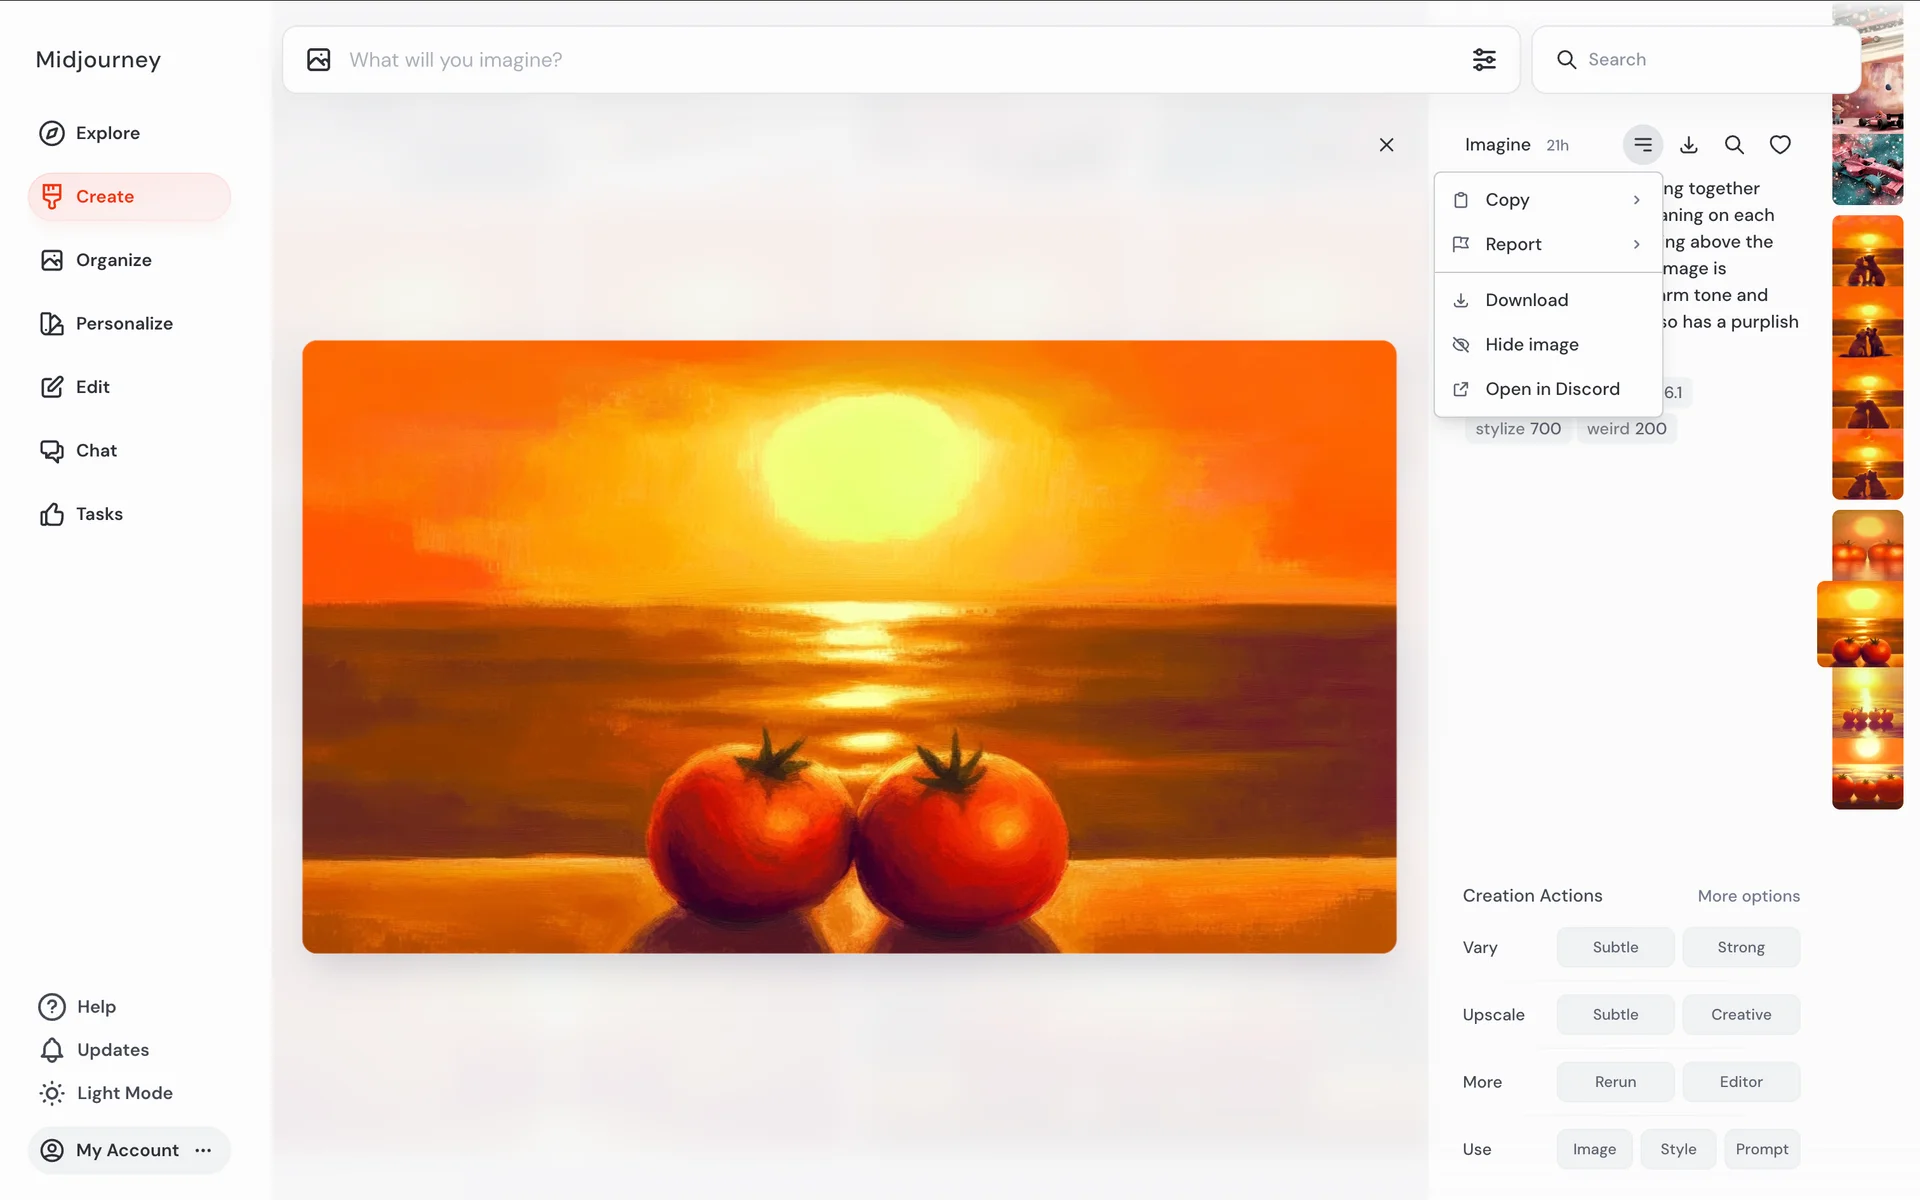
Task: Click the heart icon to like image
Action: tap(1780, 145)
